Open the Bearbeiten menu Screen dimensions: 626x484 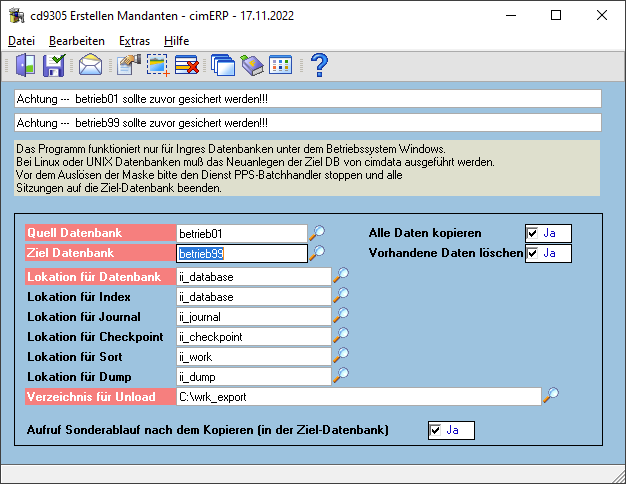(77, 41)
